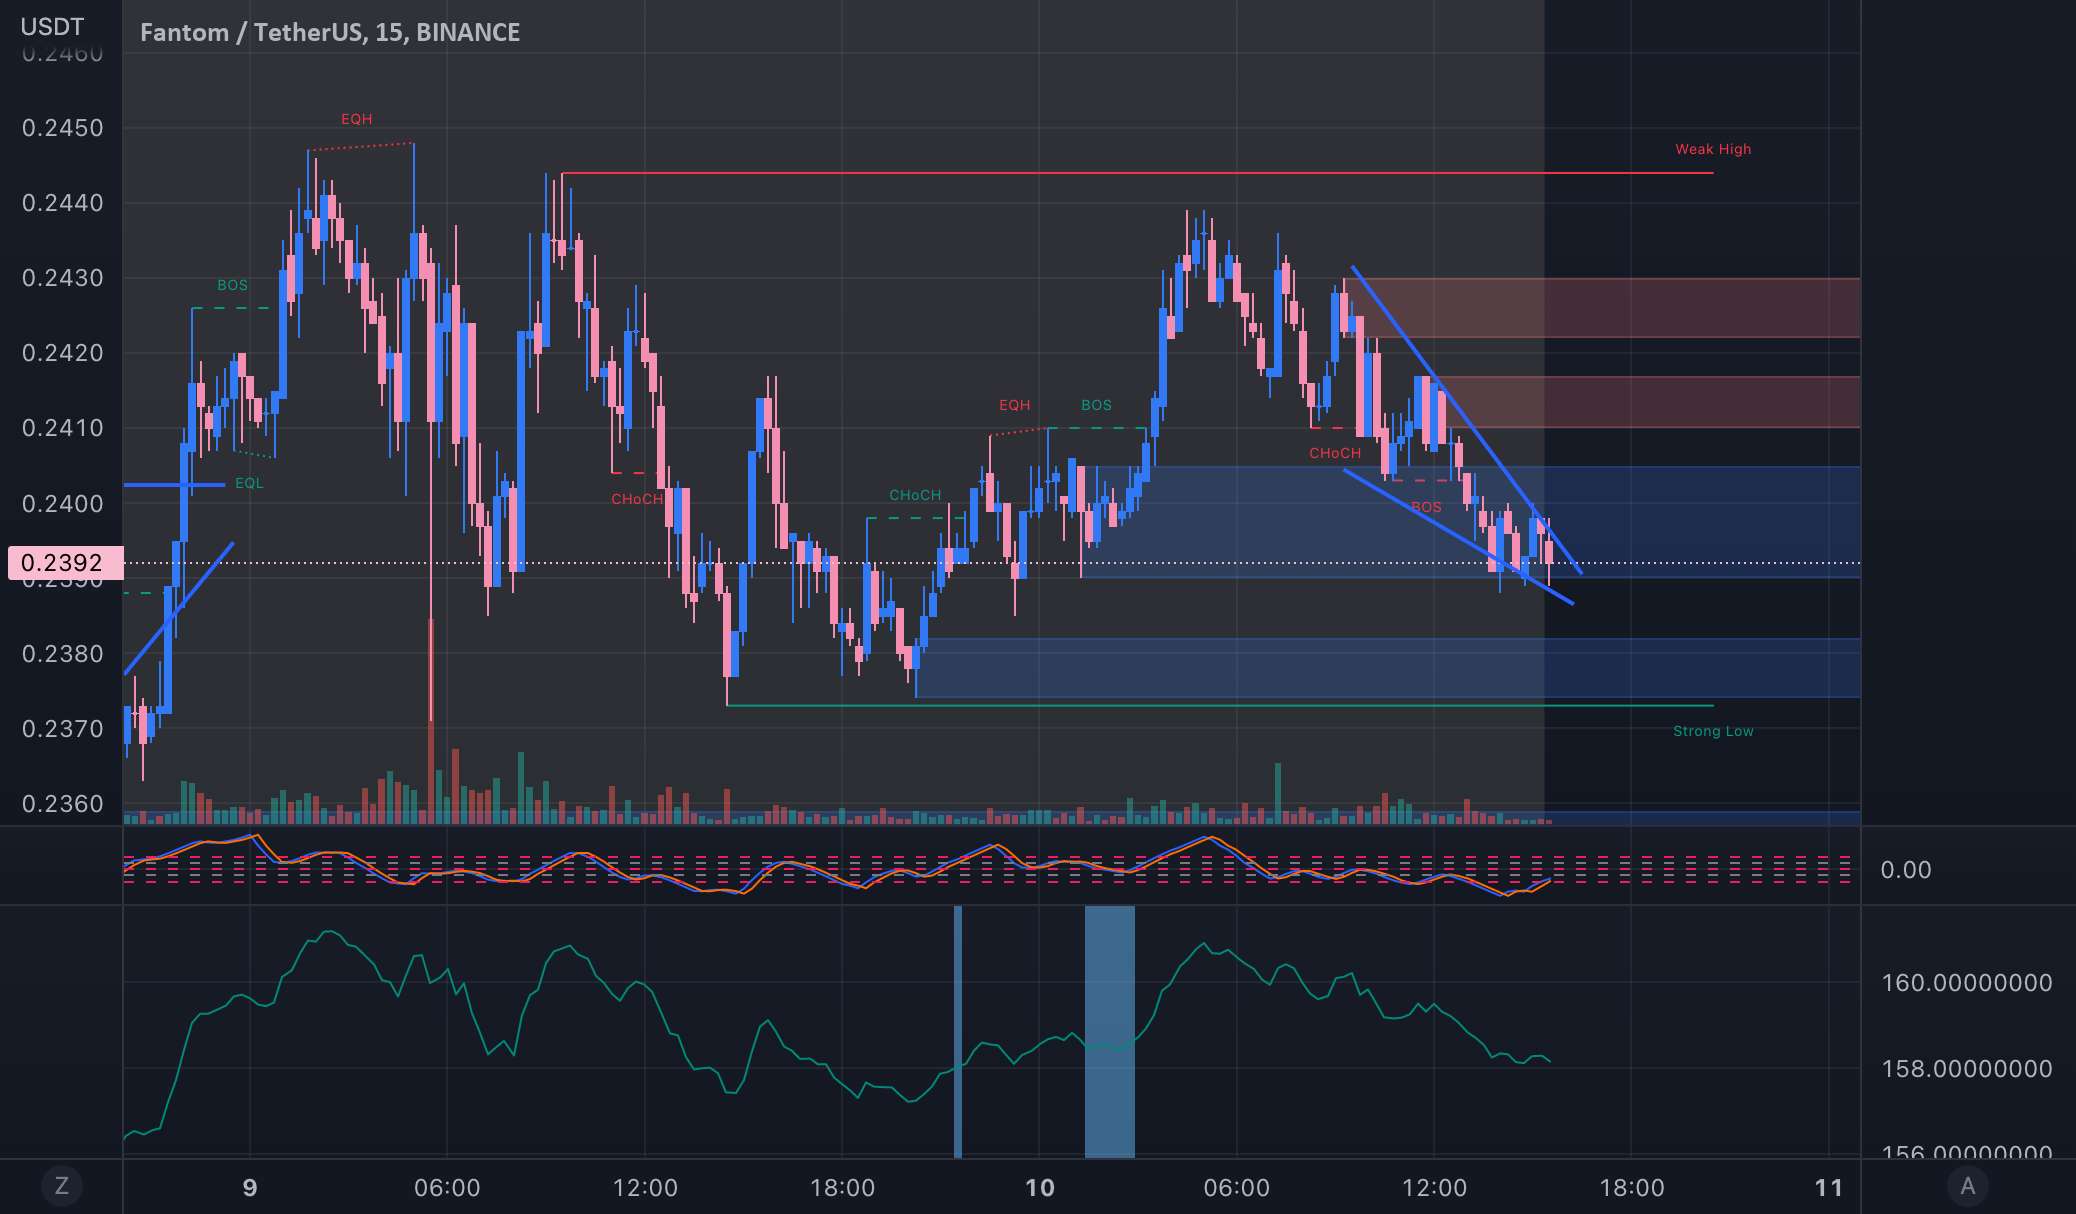The height and width of the screenshot is (1214, 2076).
Task: Click the green CHoCH label
Action: pyautogui.click(x=915, y=495)
